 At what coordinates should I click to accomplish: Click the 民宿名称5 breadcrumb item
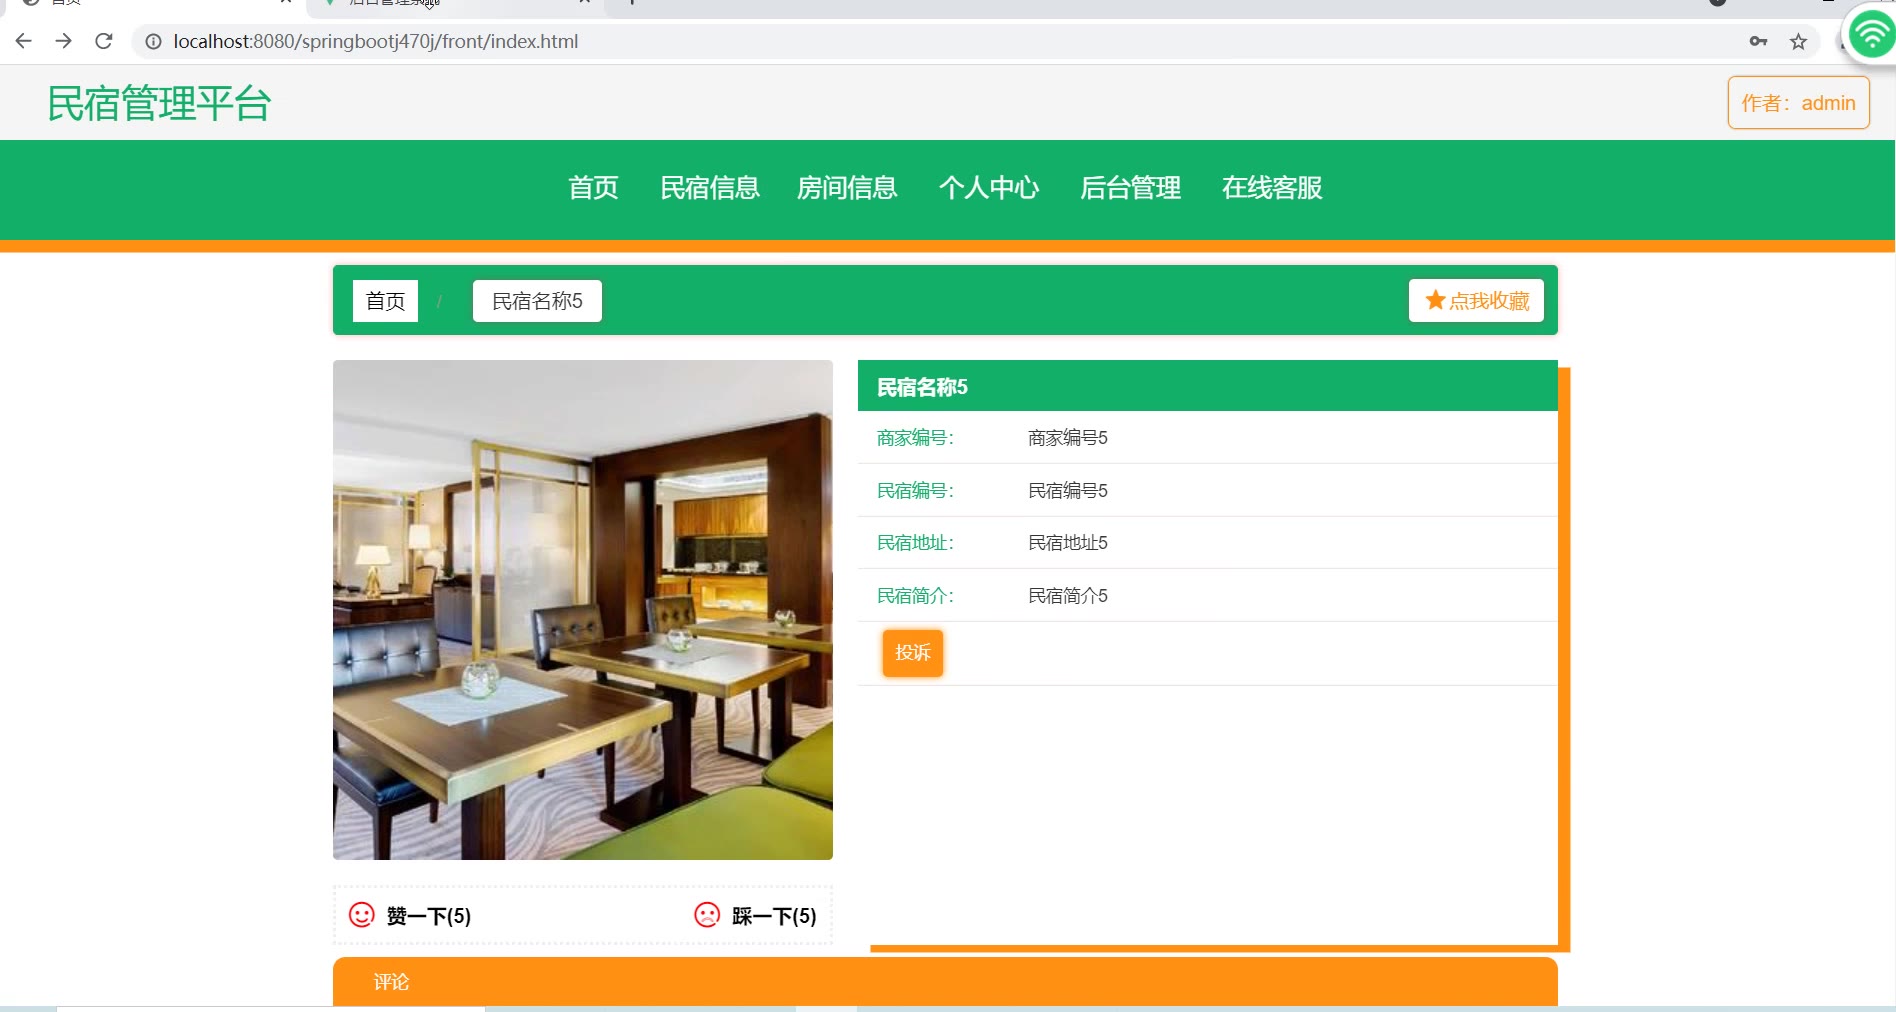pyautogui.click(x=537, y=301)
